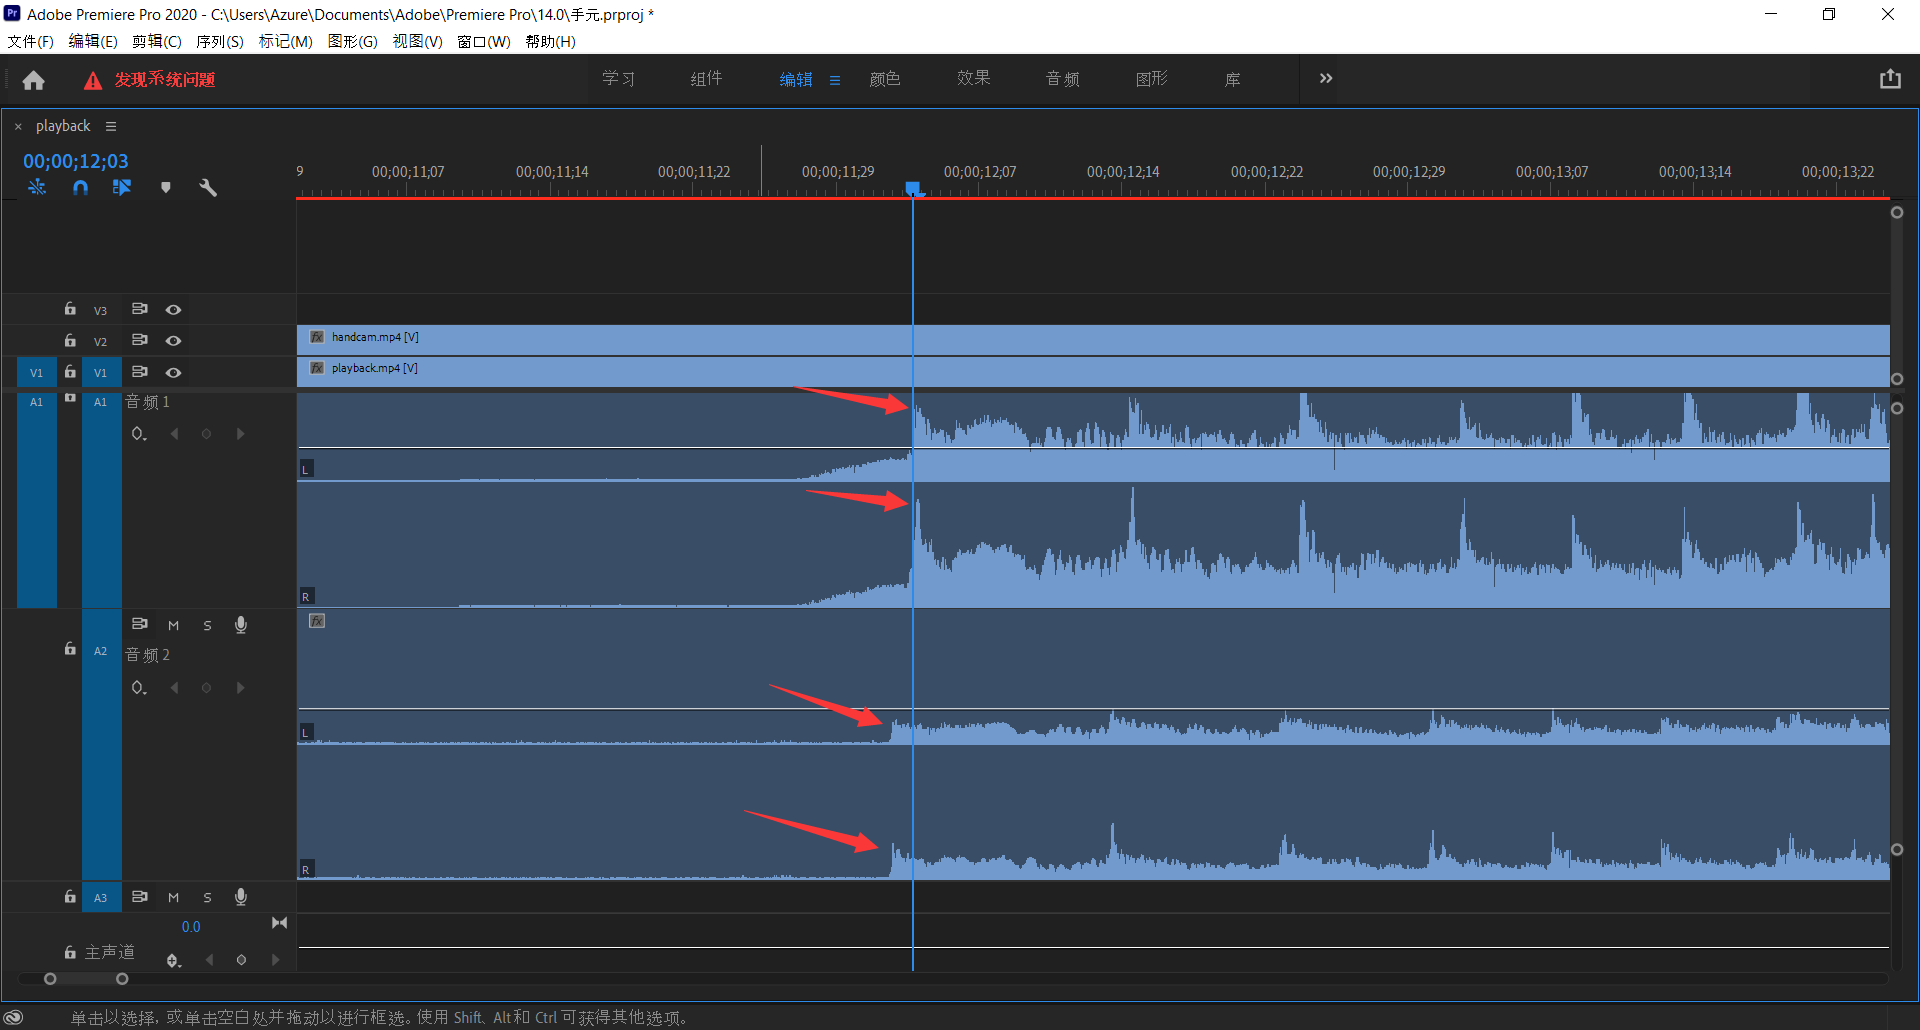Click the Quick Export share icon
The height and width of the screenshot is (1030, 1920).
[1889, 79]
